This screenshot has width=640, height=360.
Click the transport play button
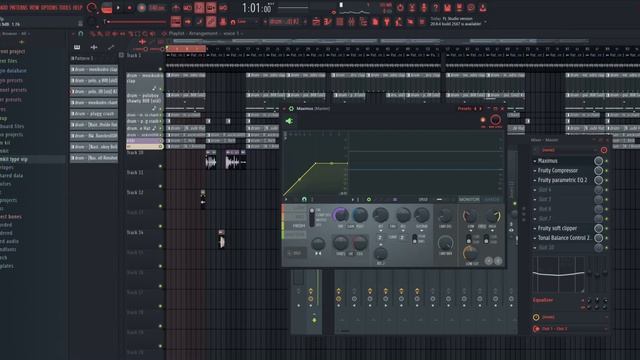pyautogui.click(x=118, y=8)
